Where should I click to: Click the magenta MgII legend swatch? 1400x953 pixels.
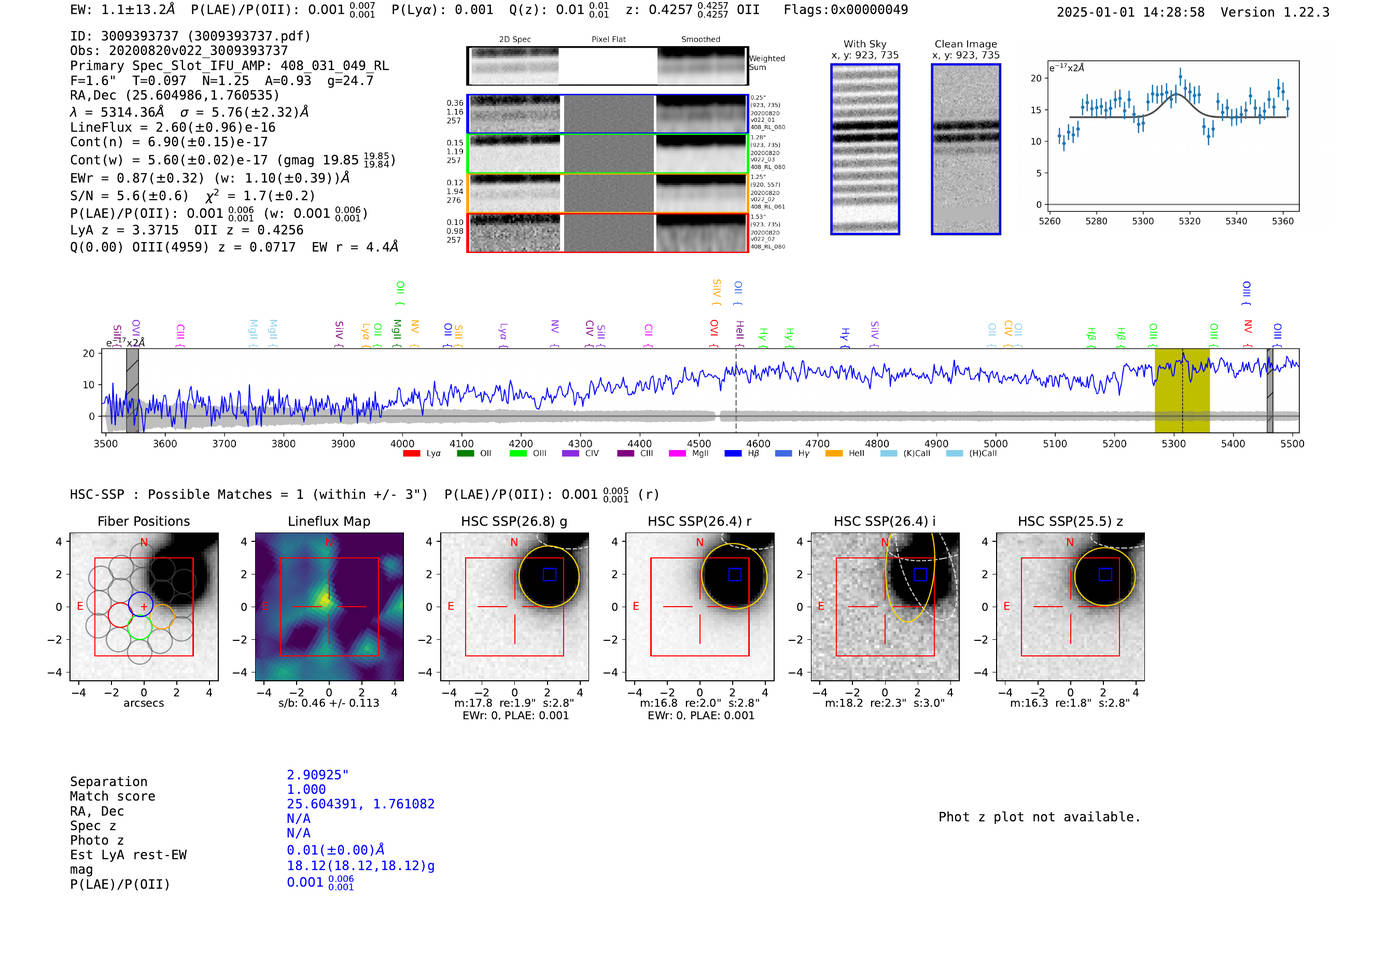(x=678, y=454)
